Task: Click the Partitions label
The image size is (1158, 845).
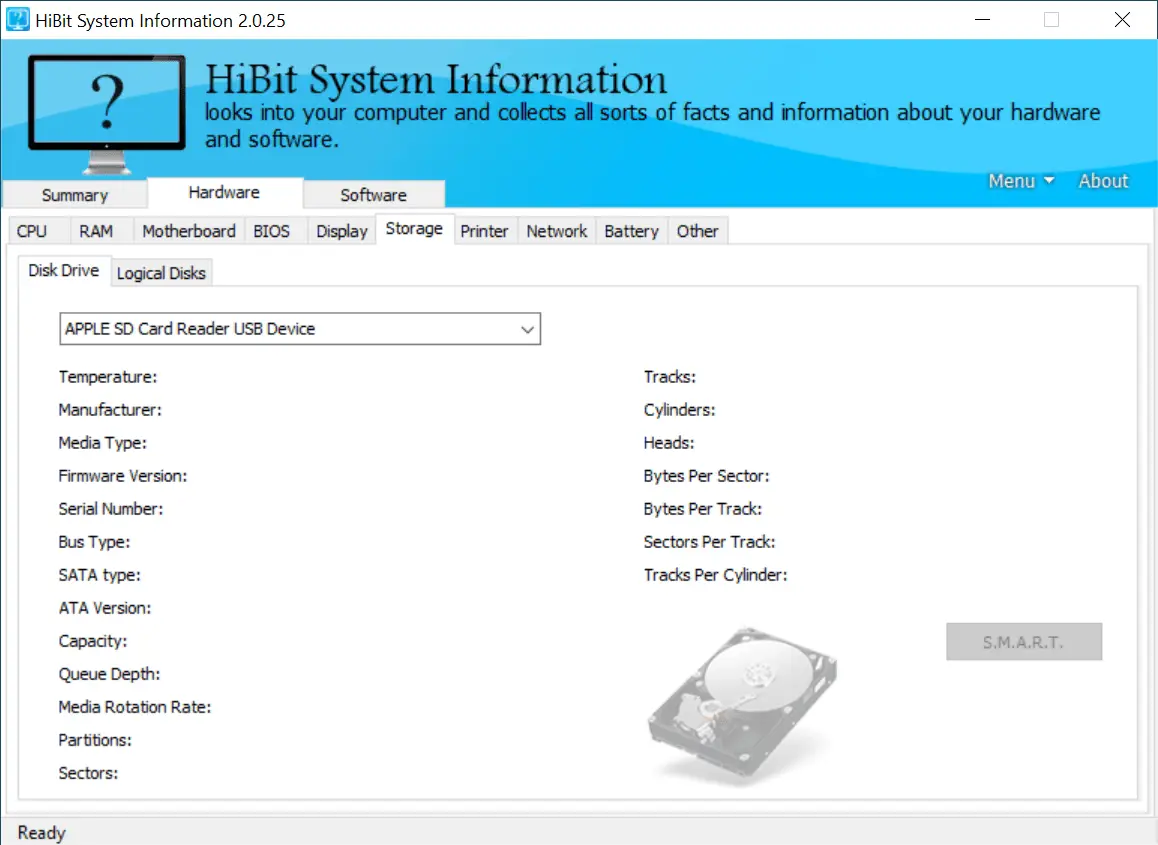Action: pyautogui.click(x=95, y=740)
